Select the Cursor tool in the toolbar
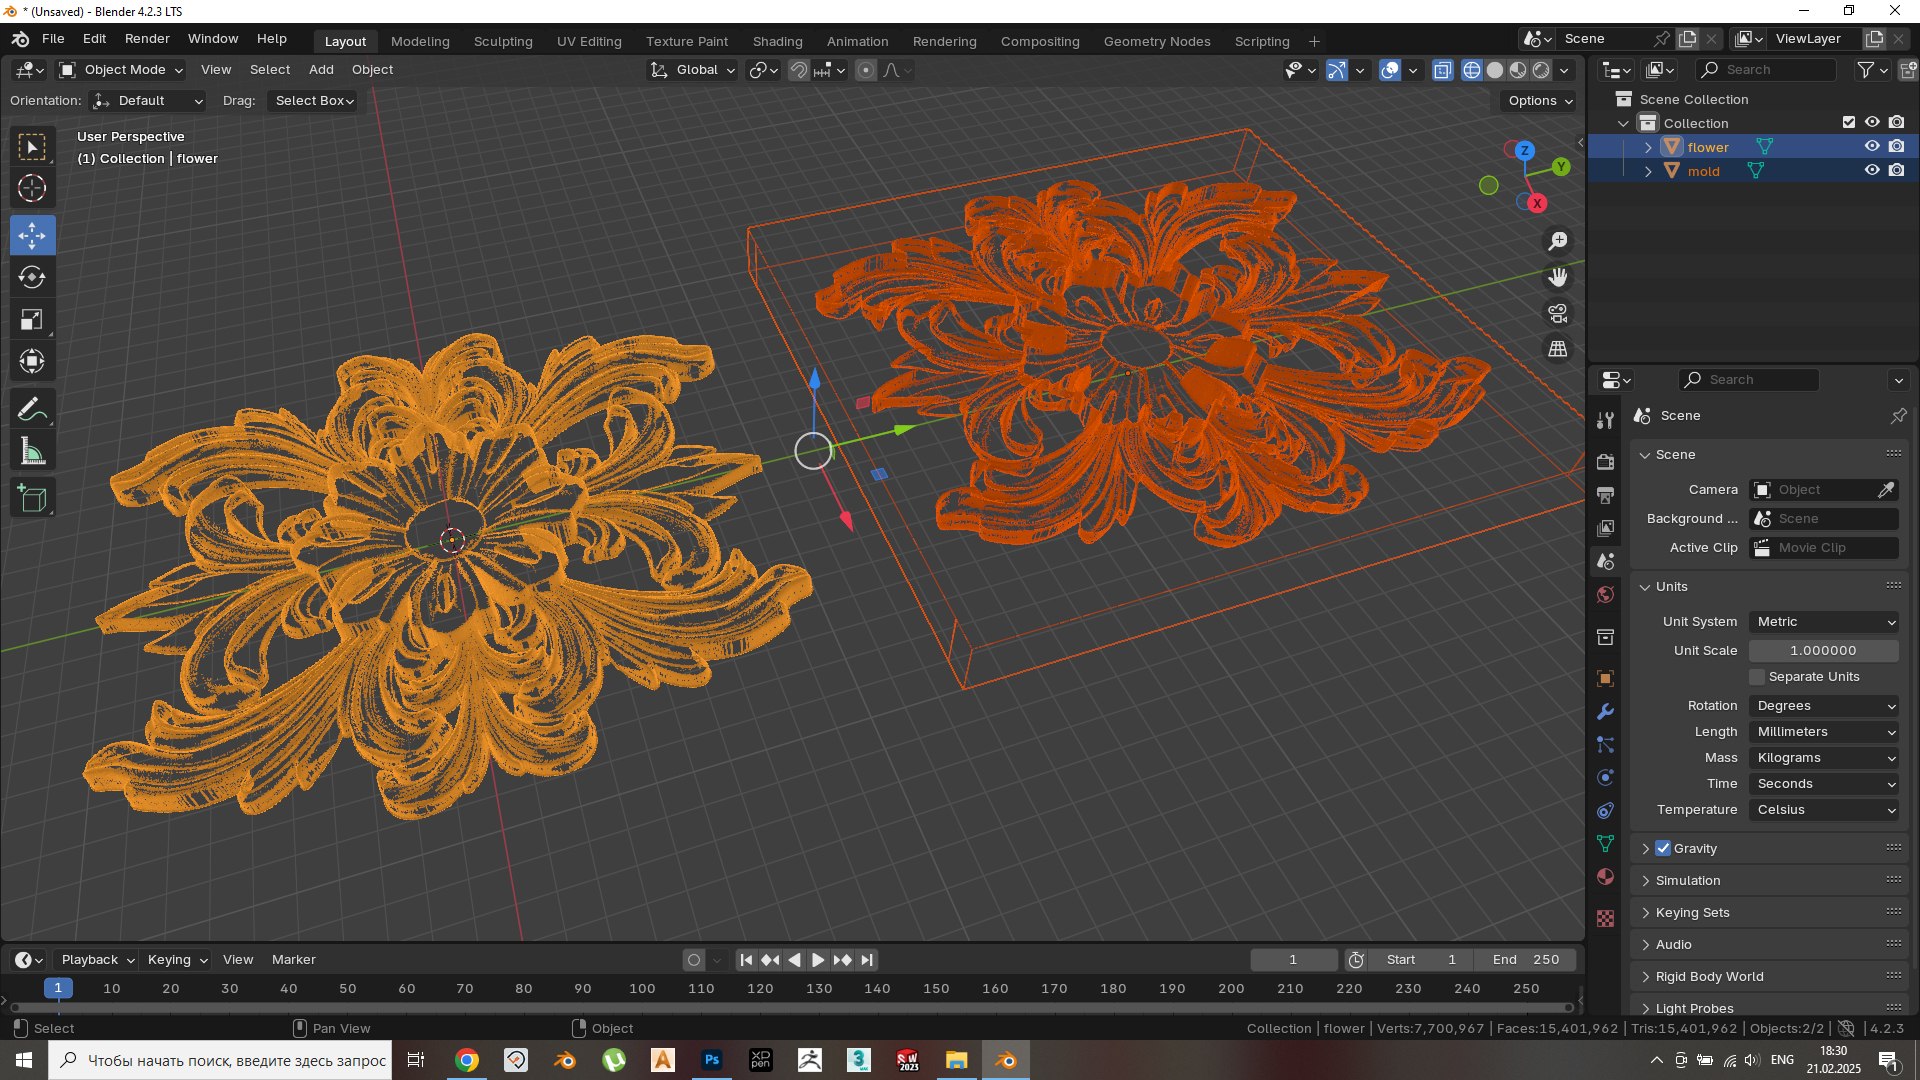Screen dimensions: 1920x1080 coord(32,188)
